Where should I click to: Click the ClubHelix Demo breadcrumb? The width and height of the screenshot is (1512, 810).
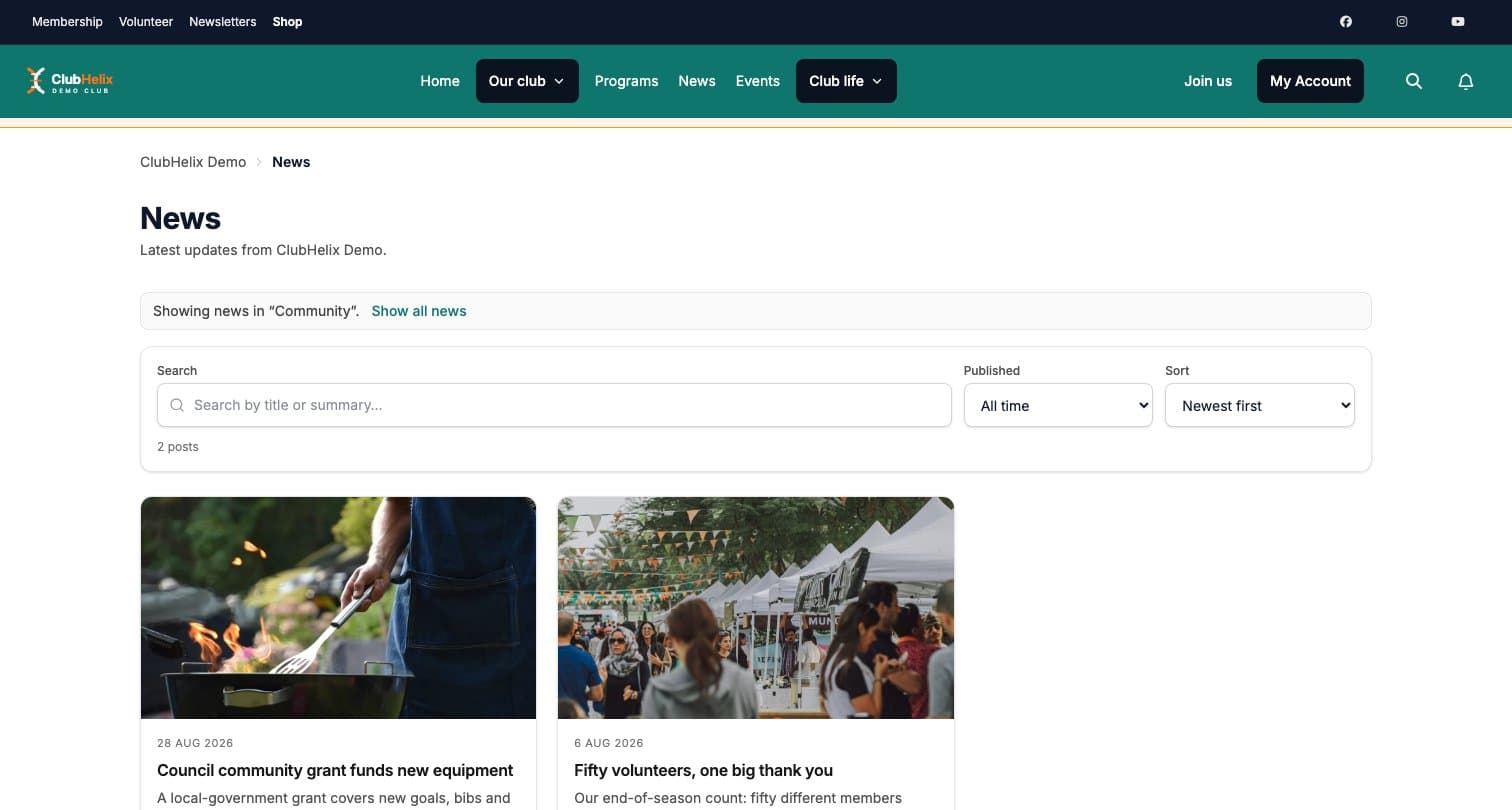[x=193, y=162]
